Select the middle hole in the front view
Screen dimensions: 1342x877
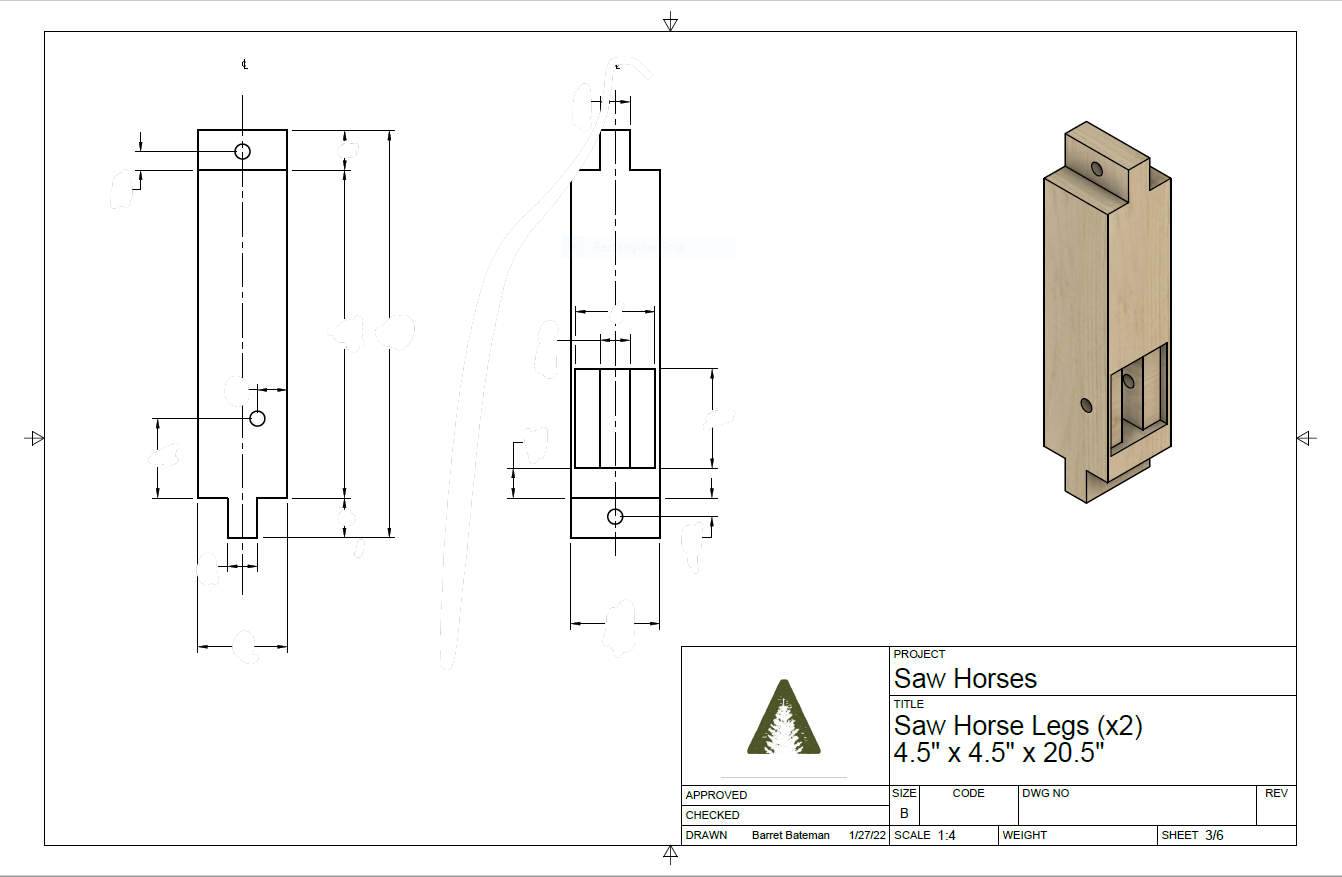(x=258, y=417)
